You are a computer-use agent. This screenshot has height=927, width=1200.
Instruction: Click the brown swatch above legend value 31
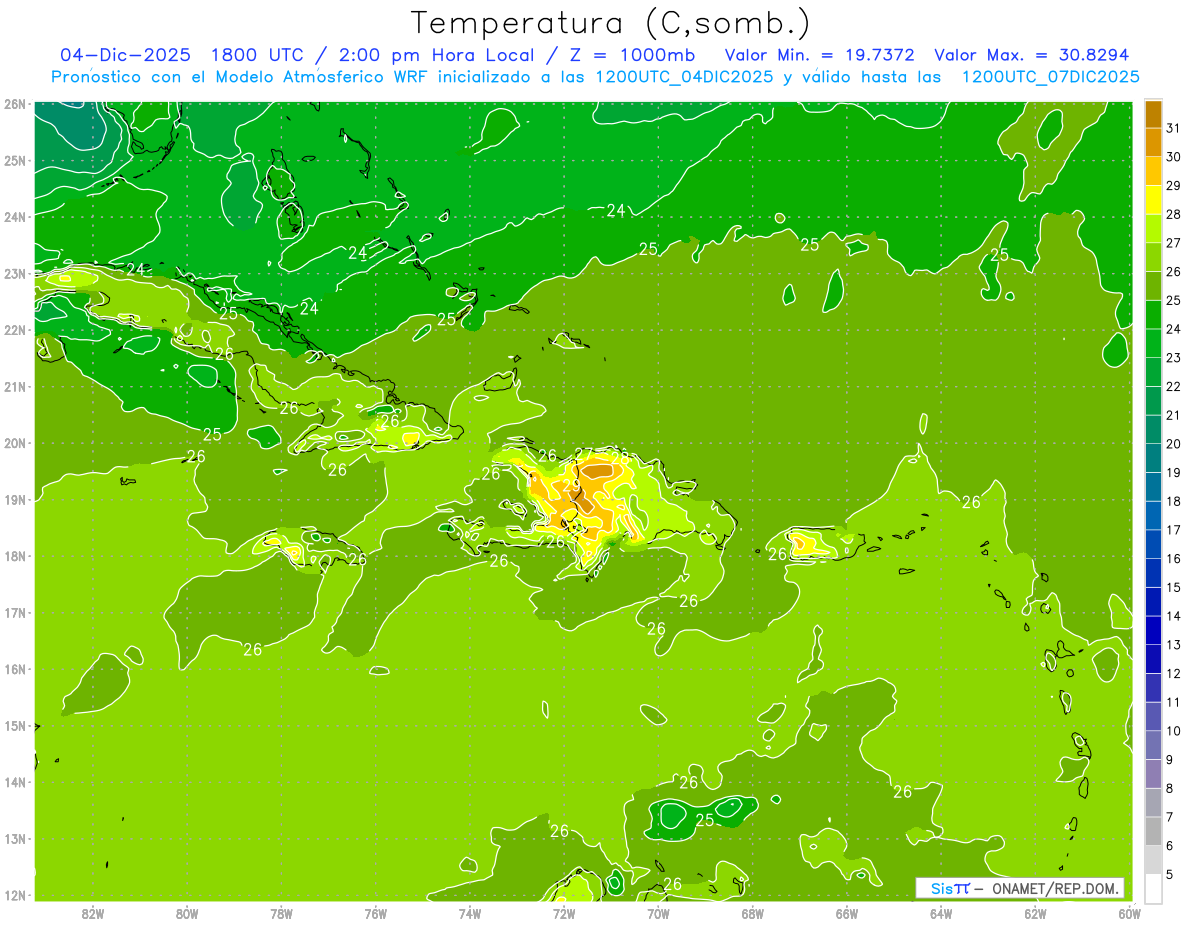coord(1153,114)
